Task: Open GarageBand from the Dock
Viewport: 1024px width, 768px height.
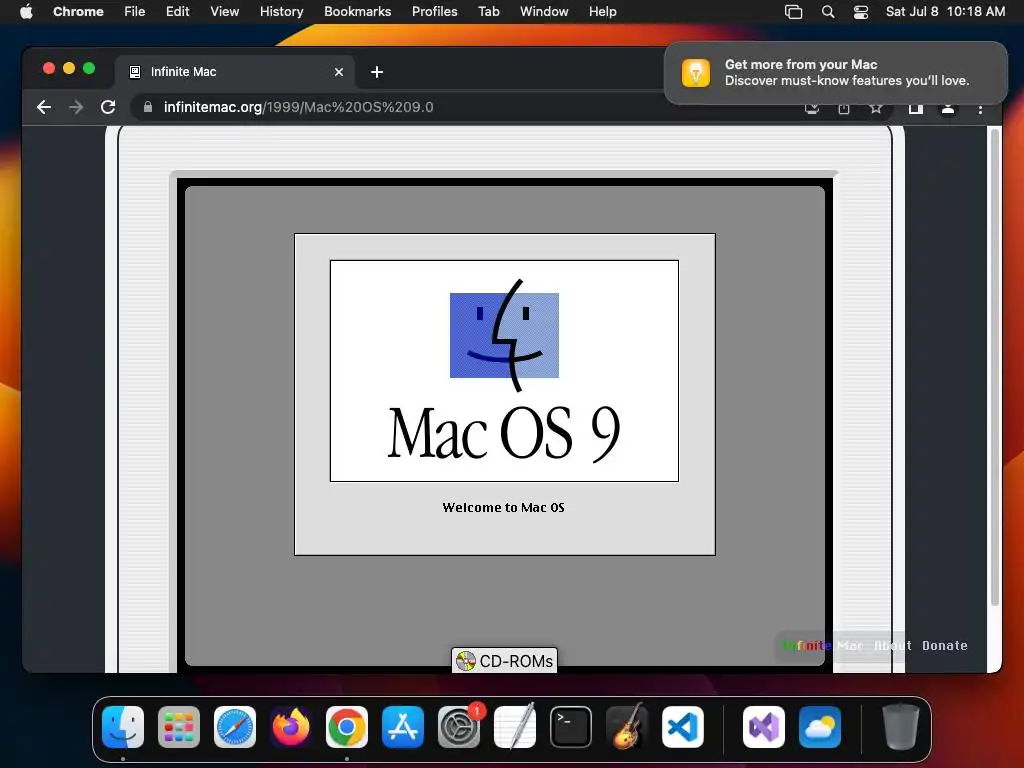Action: pos(627,727)
